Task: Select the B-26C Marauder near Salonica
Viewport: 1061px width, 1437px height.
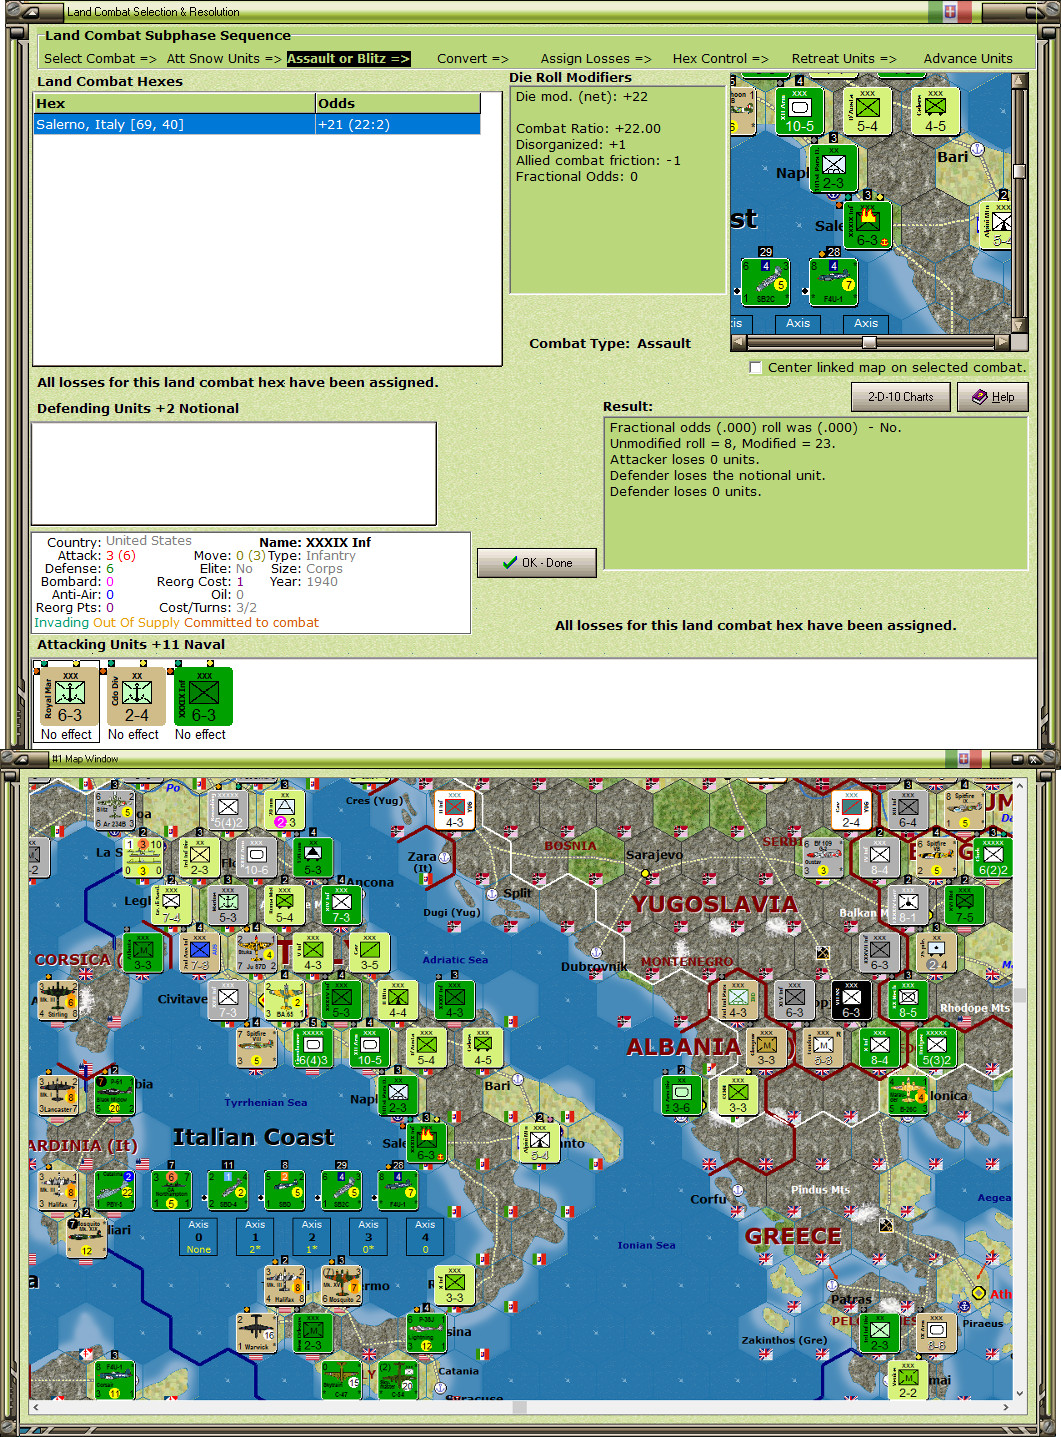Action: coord(908,1095)
